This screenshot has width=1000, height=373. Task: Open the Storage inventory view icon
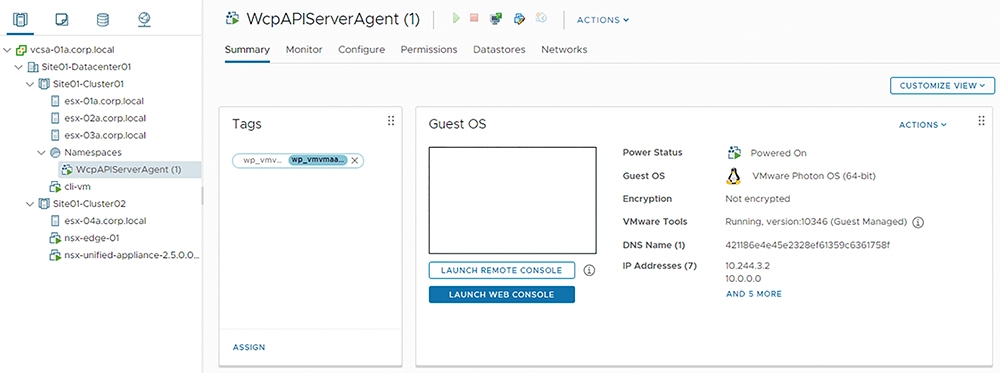(x=102, y=19)
